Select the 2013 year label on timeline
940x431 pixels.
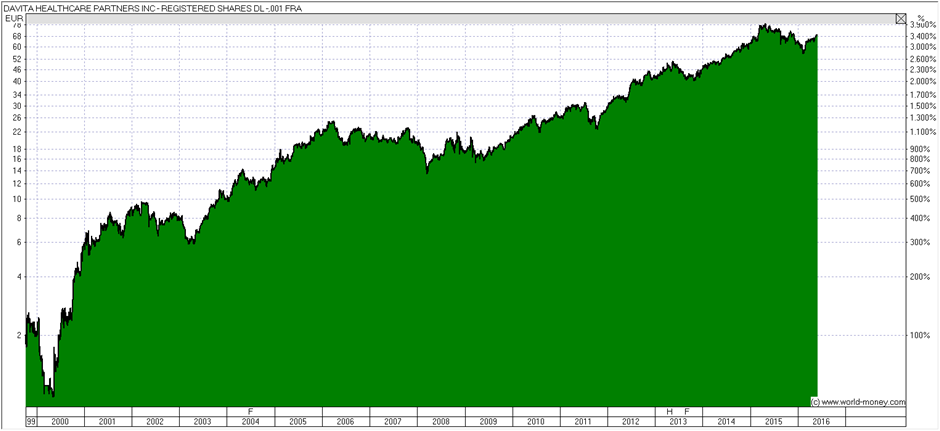point(679,422)
